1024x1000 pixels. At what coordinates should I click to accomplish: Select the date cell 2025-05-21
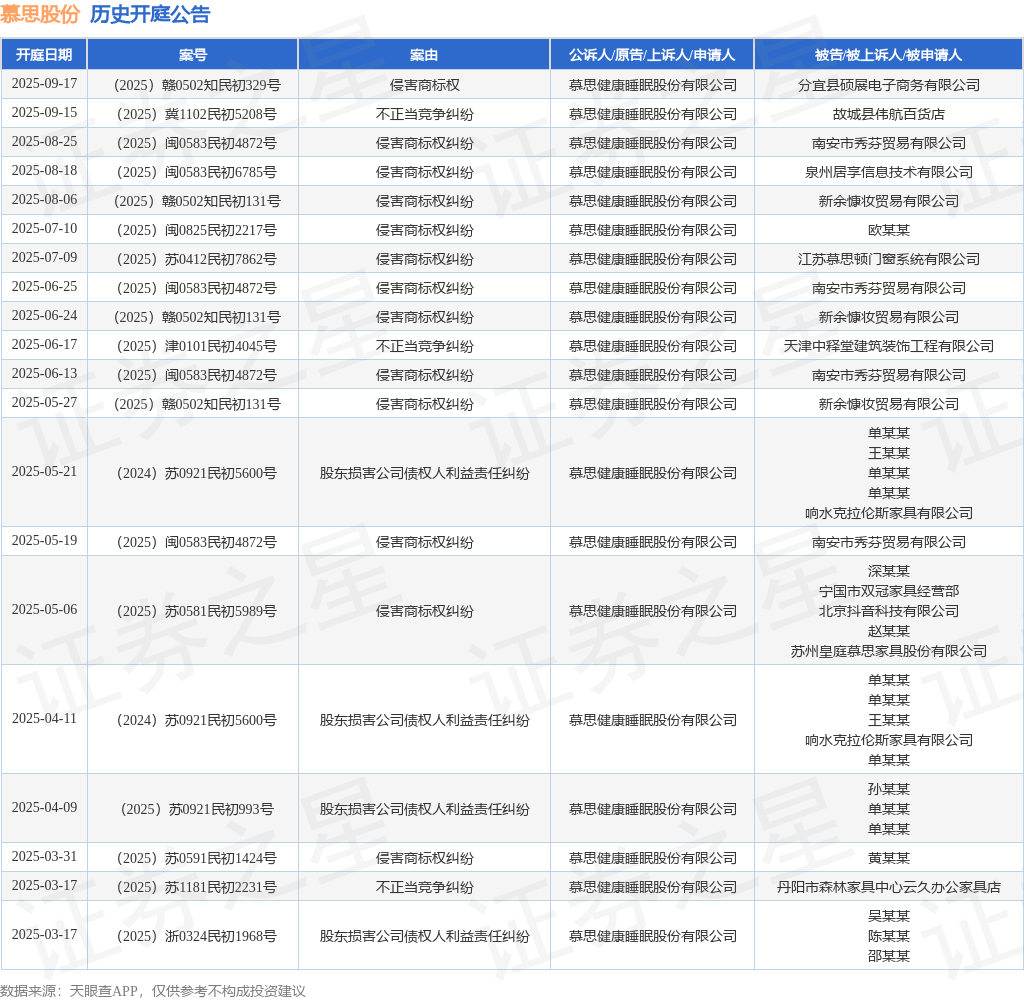44,472
